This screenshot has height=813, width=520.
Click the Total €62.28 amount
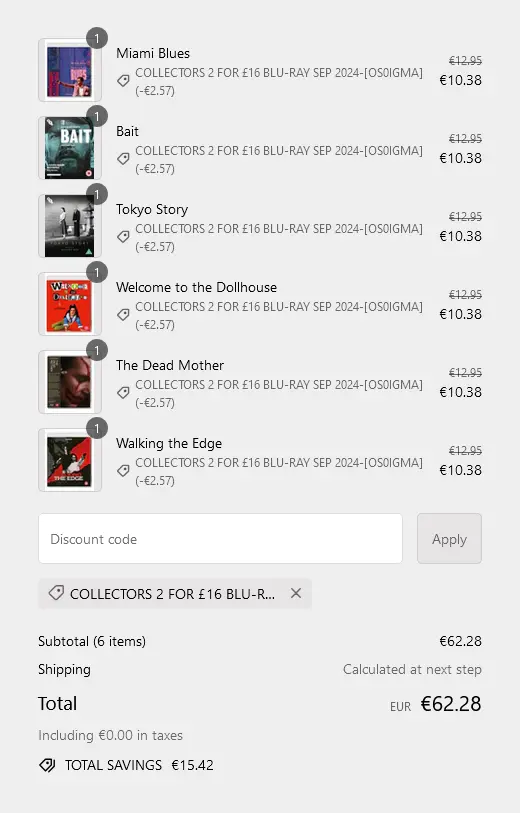(x=451, y=704)
